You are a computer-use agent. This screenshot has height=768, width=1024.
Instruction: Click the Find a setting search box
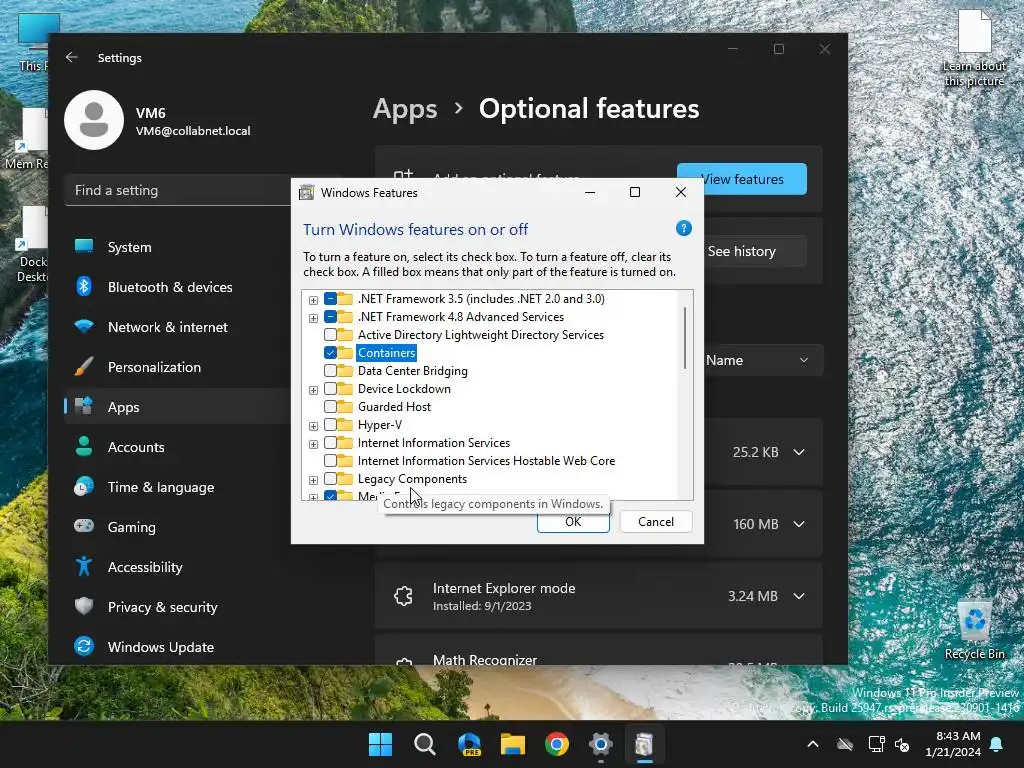(178, 190)
